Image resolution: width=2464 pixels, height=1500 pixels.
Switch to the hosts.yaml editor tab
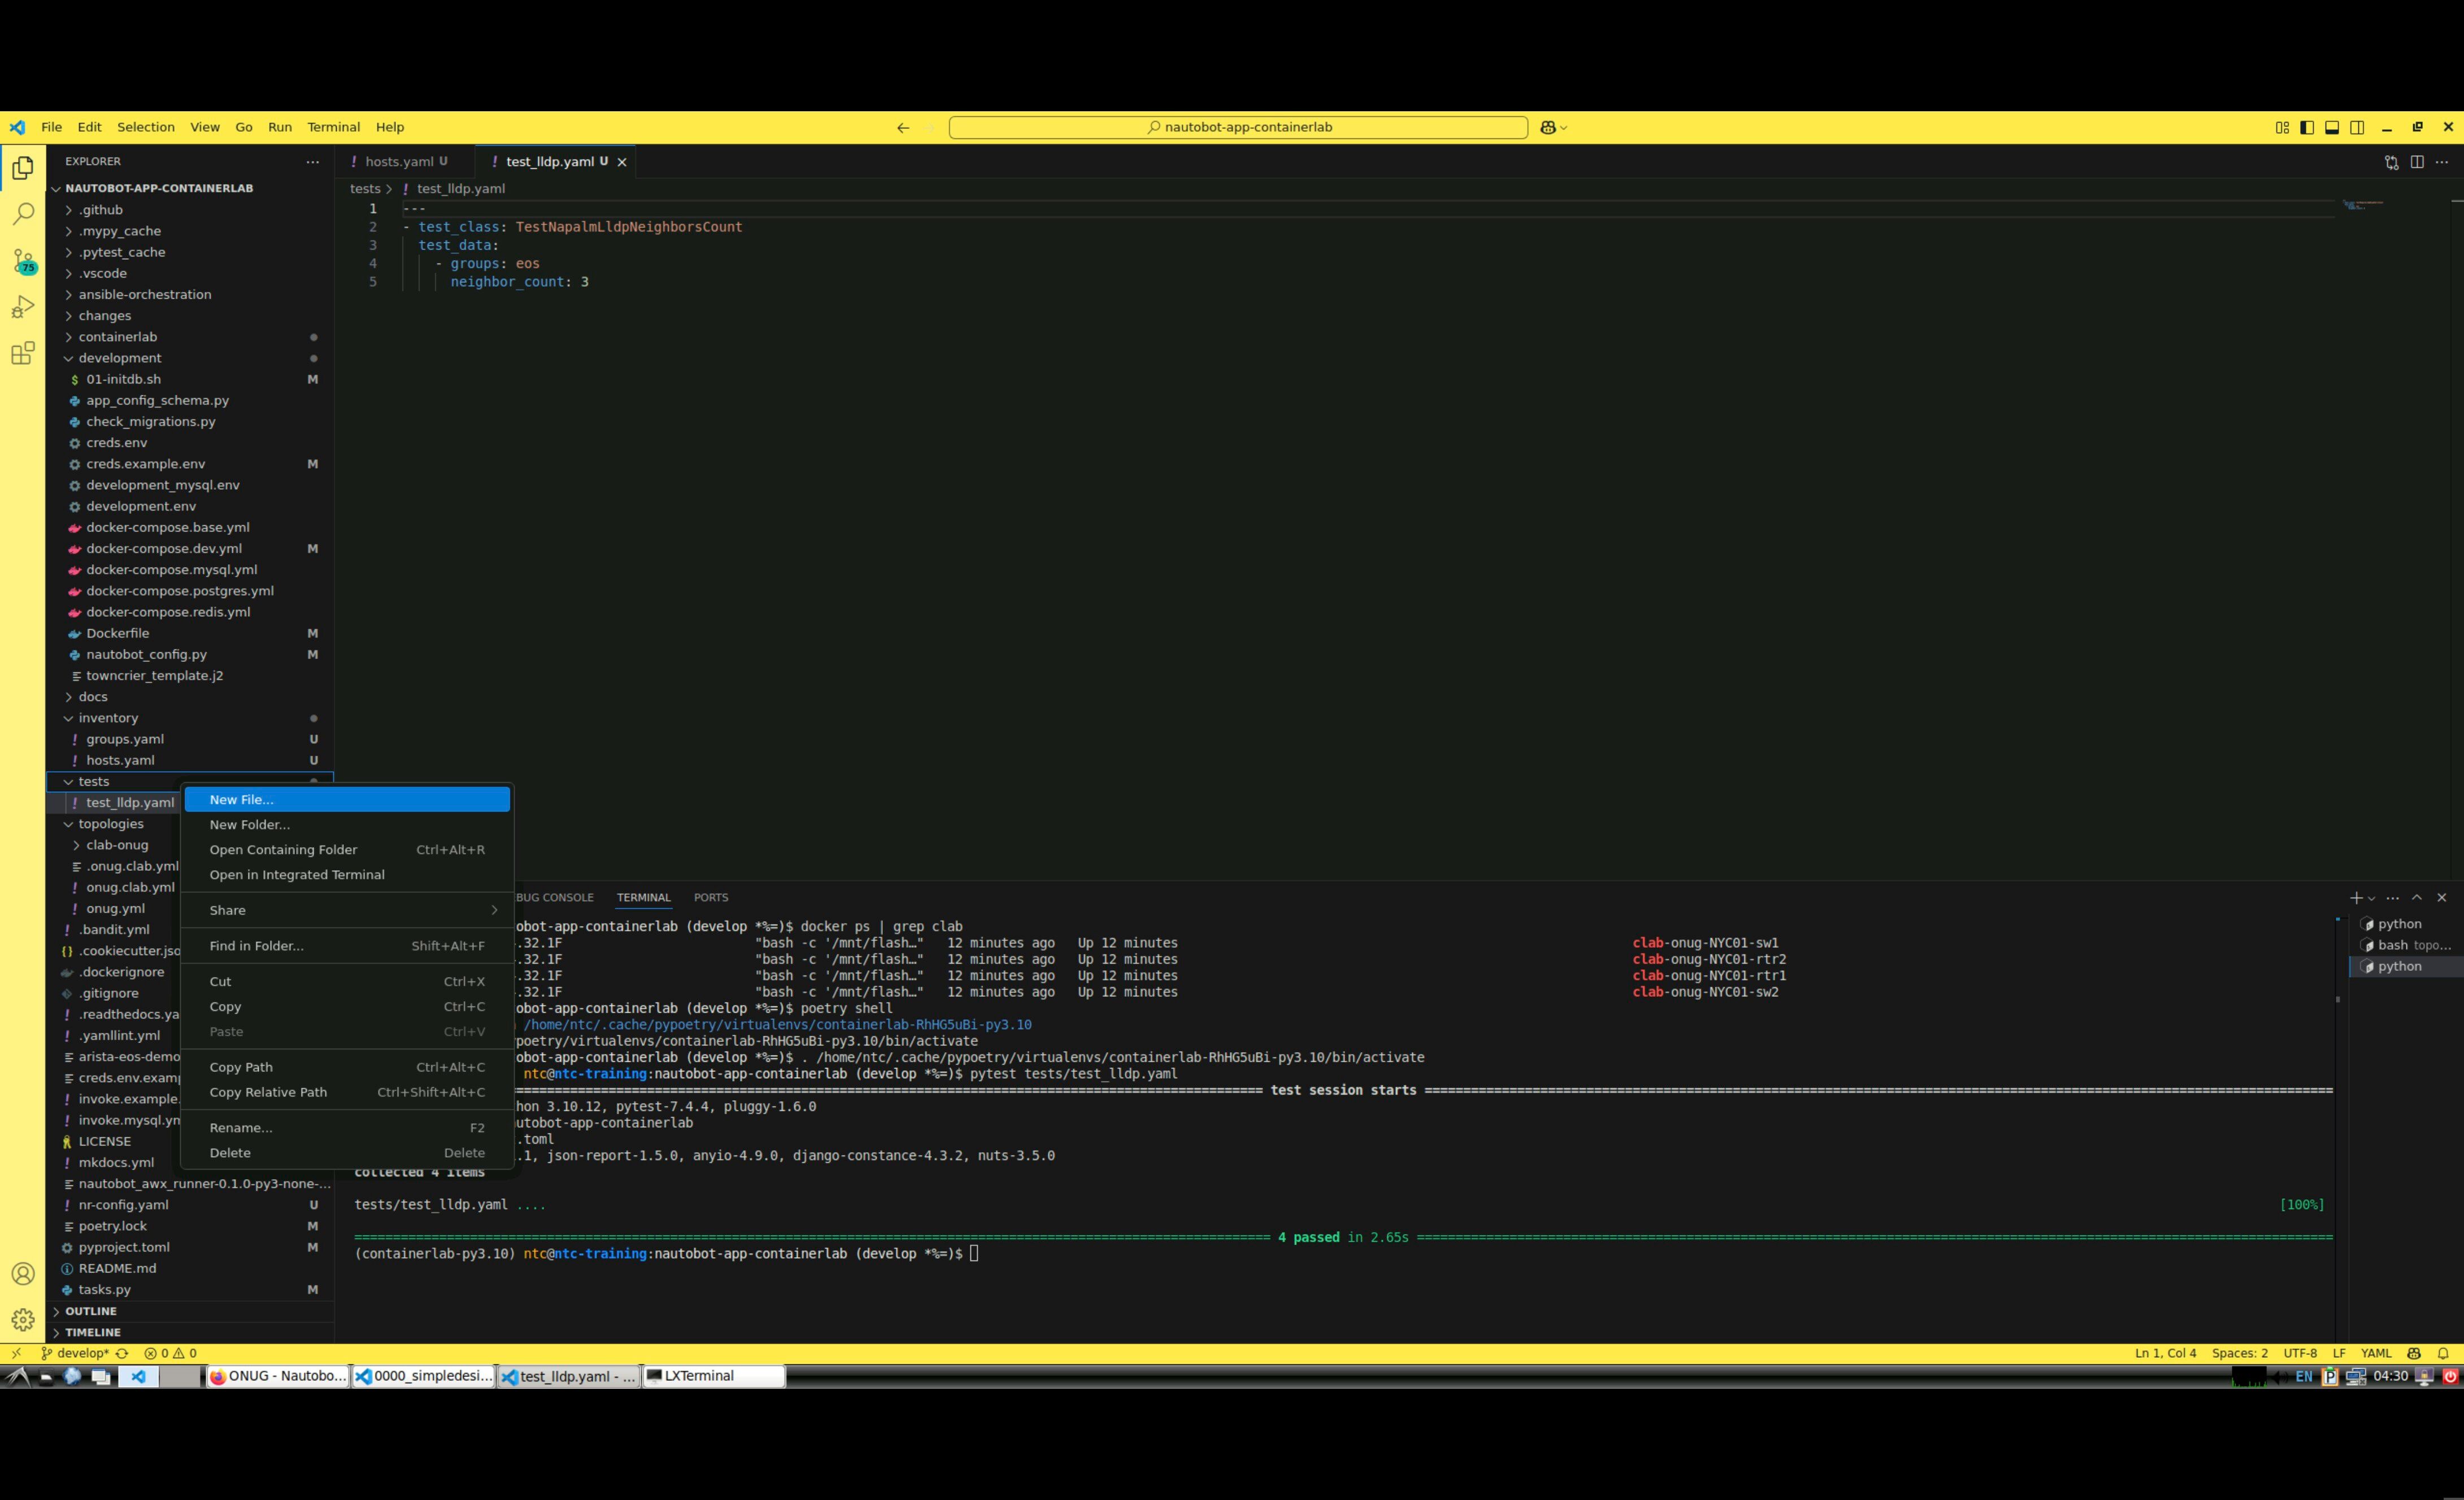(x=399, y=162)
